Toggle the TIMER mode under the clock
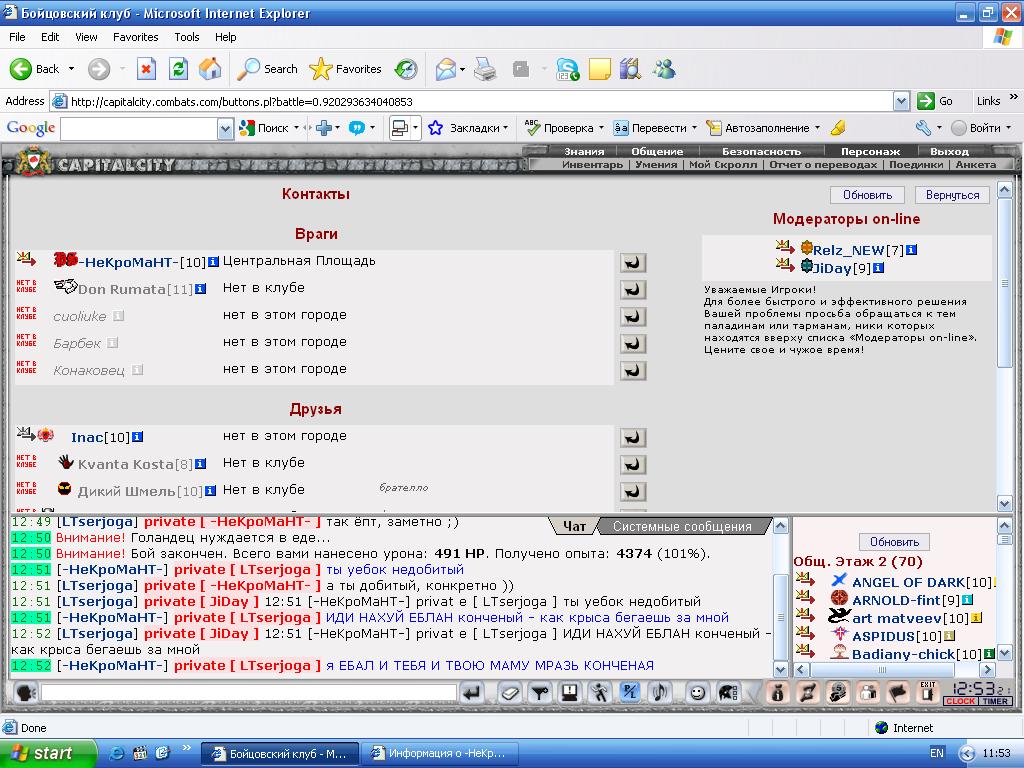 (995, 701)
